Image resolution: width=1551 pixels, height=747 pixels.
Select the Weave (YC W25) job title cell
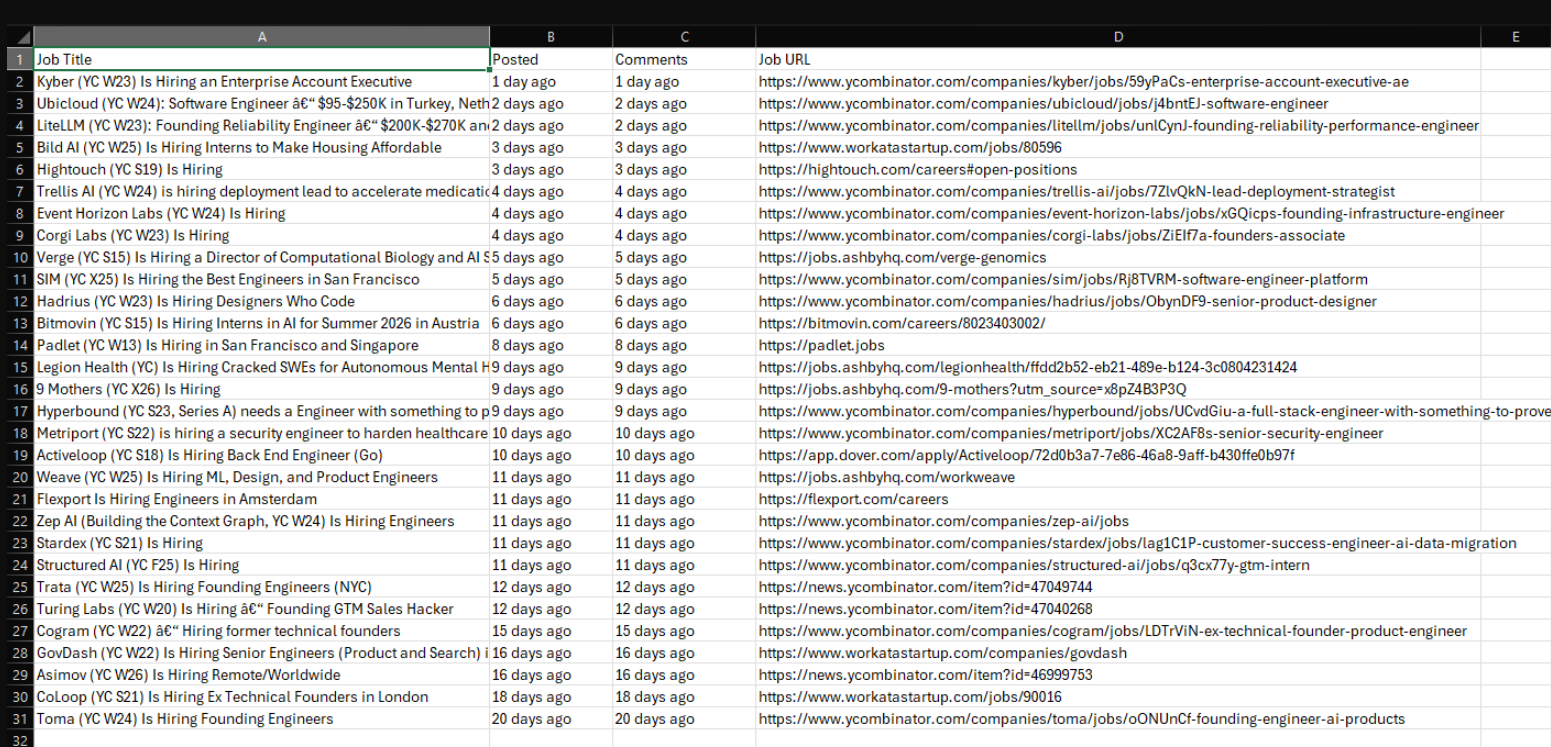click(x=262, y=477)
